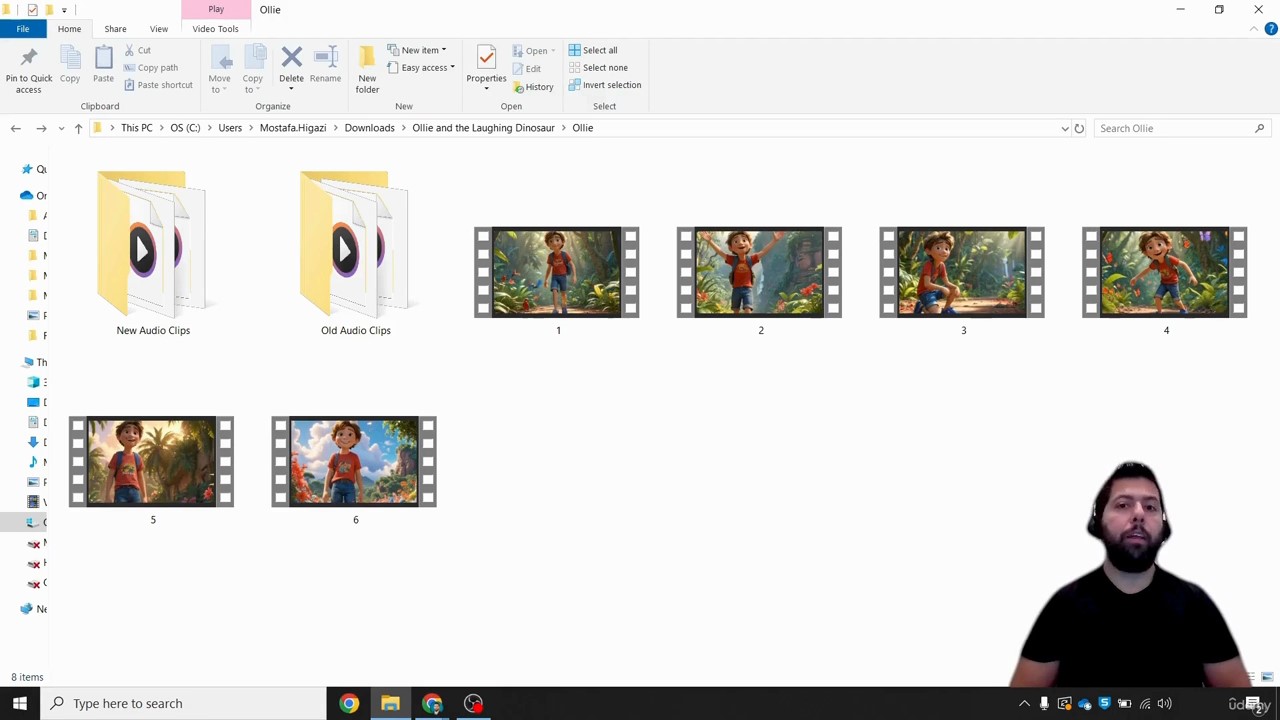Image resolution: width=1280 pixels, height=720 pixels.
Task: Open first Chrome taskbar icon
Action: (348, 703)
